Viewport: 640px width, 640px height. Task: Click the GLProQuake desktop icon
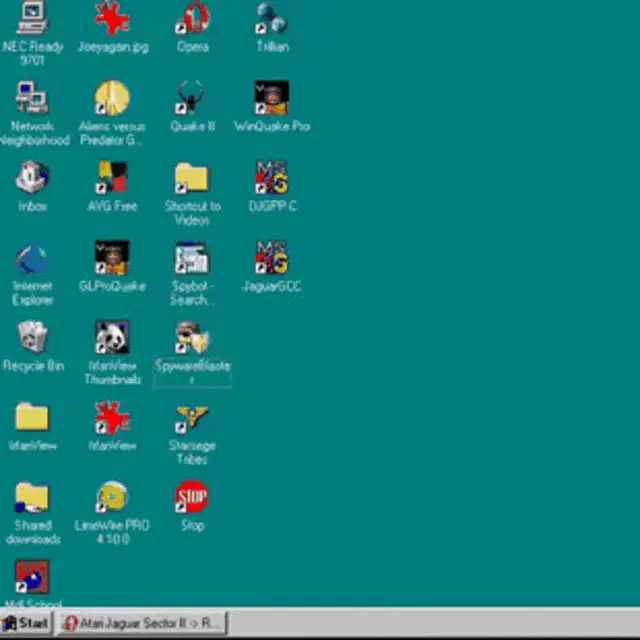(x=112, y=258)
